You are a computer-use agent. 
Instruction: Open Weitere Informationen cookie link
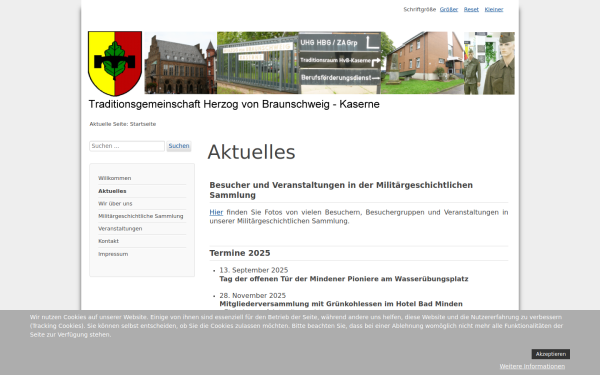click(x=532, y=367)
